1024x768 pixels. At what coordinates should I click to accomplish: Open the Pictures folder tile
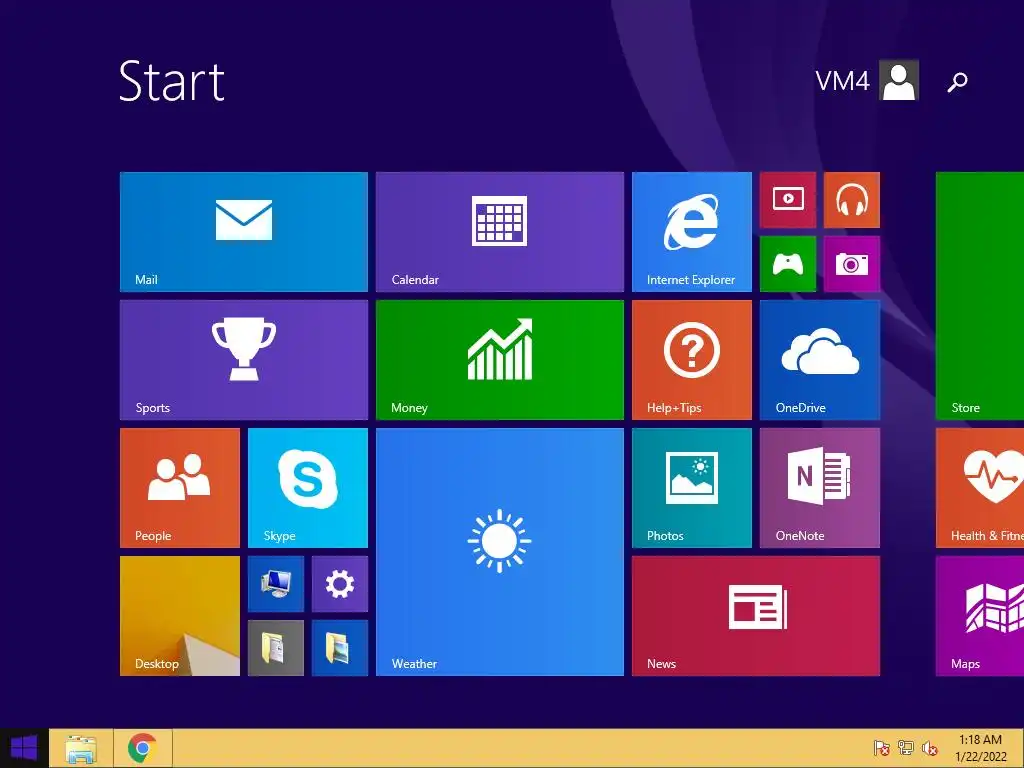coord(340,648)
